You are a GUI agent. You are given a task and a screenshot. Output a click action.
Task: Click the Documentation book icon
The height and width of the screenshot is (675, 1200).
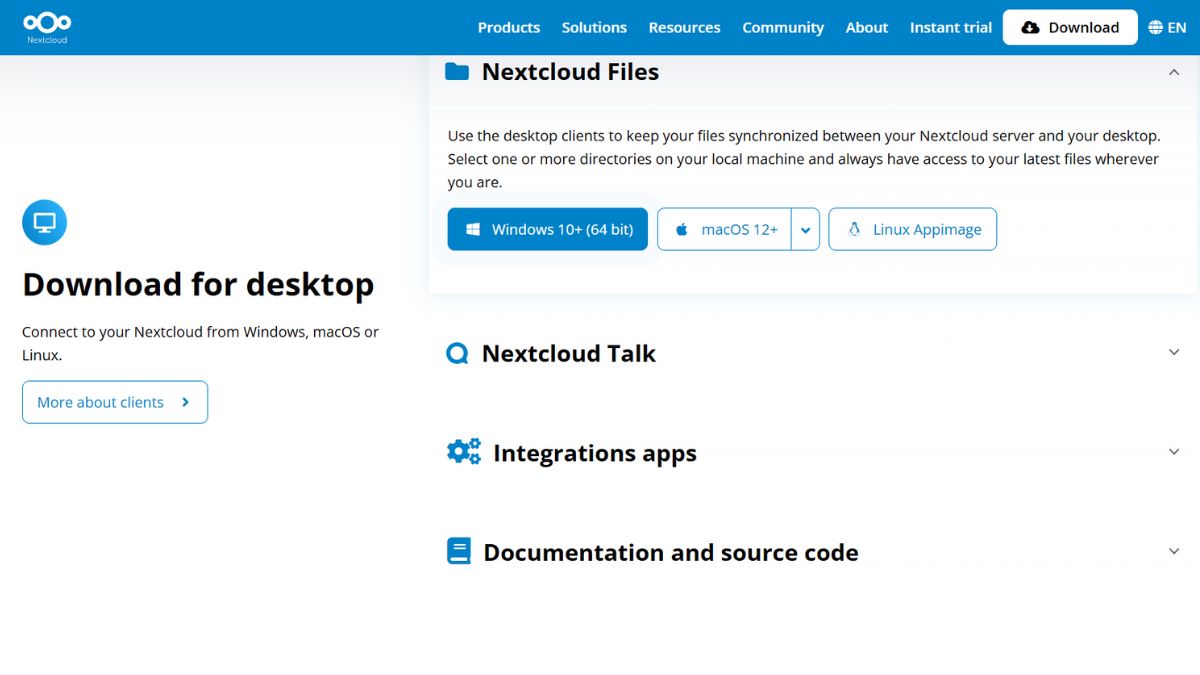pyautogui.click(x=458, y=551)
